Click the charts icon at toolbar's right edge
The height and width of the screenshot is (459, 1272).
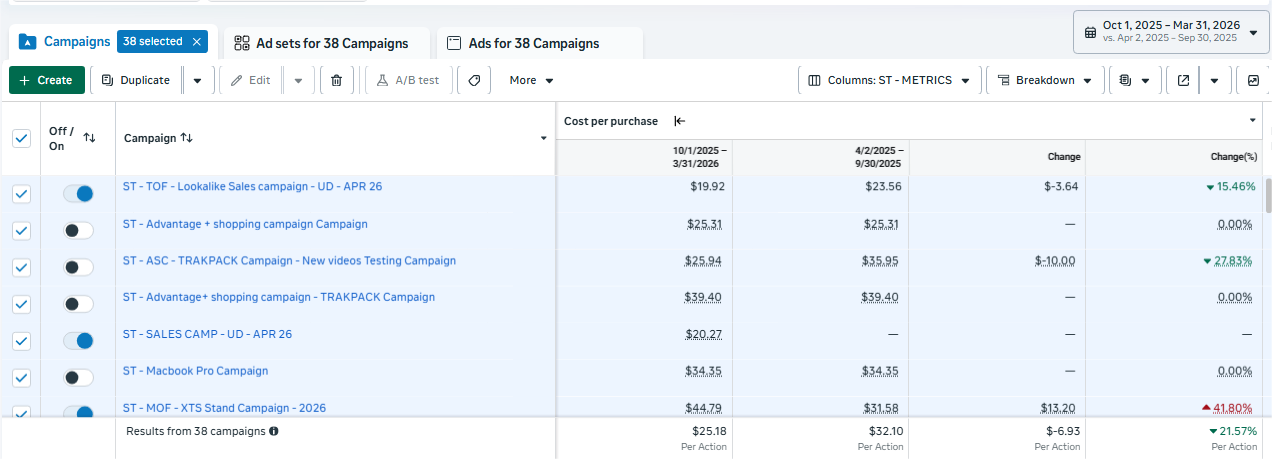1253,80
